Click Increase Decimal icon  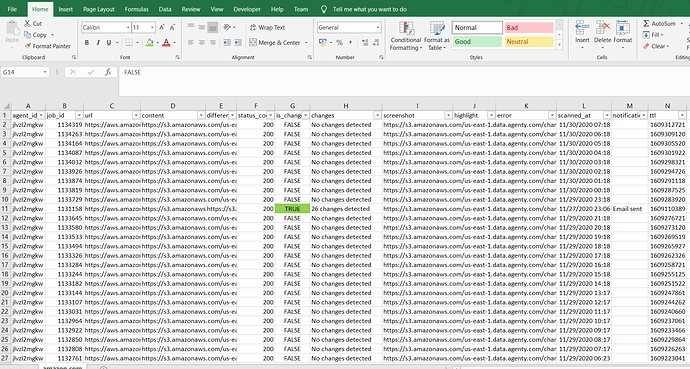click(365, 43)
